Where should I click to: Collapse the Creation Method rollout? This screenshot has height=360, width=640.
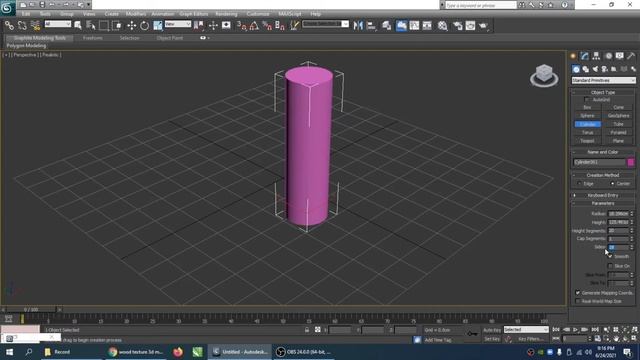(x=603, y=175)
